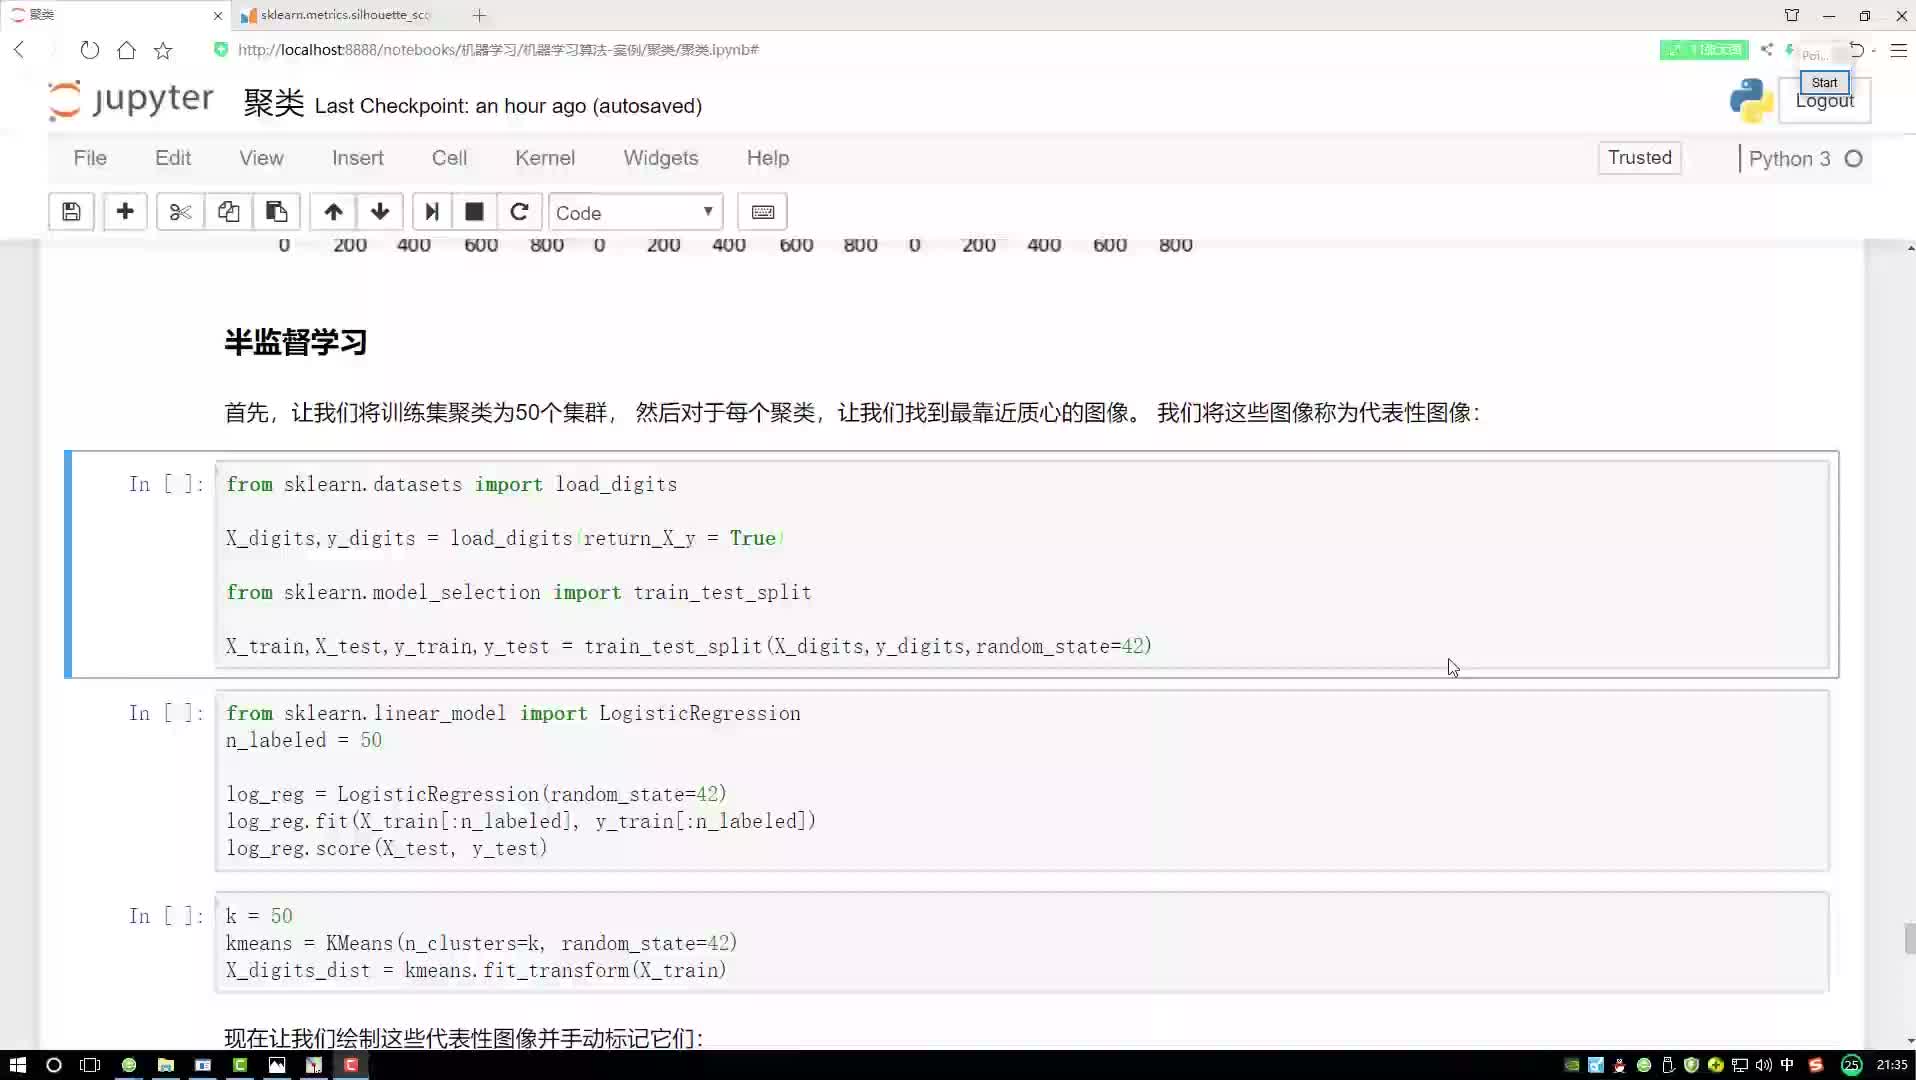Rename notebook title 聚类
This screenshot has height=1080, width=1916.
(x=274, y=103)
